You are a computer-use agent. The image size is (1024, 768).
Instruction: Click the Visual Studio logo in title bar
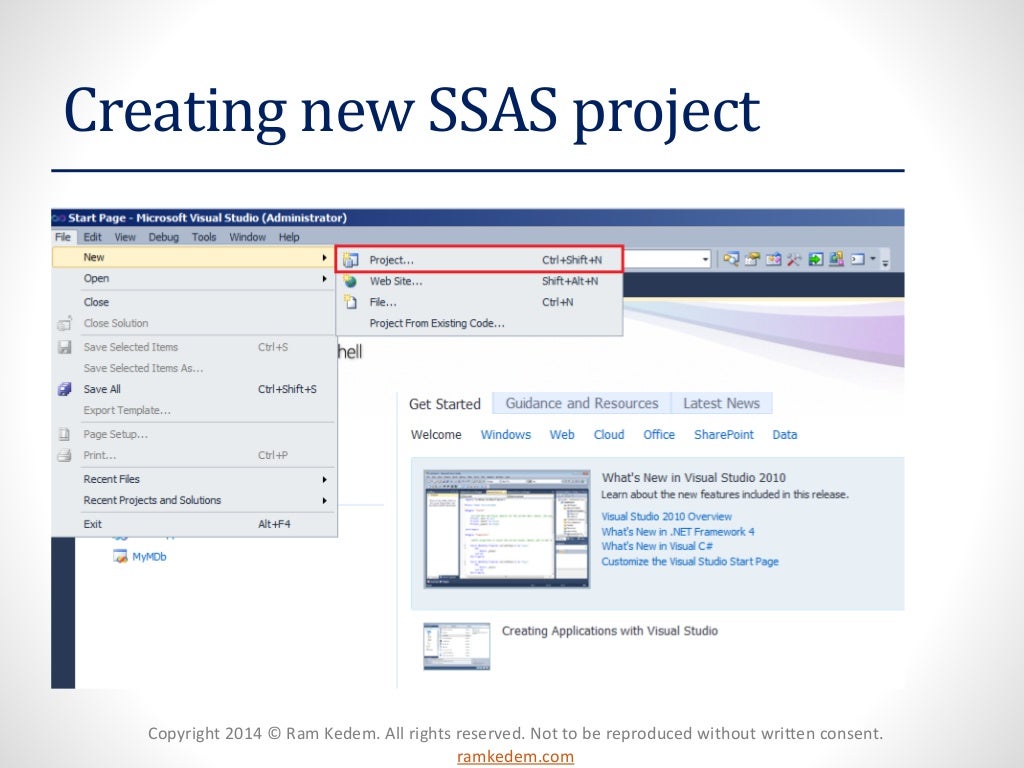click(x=59, y=218)
